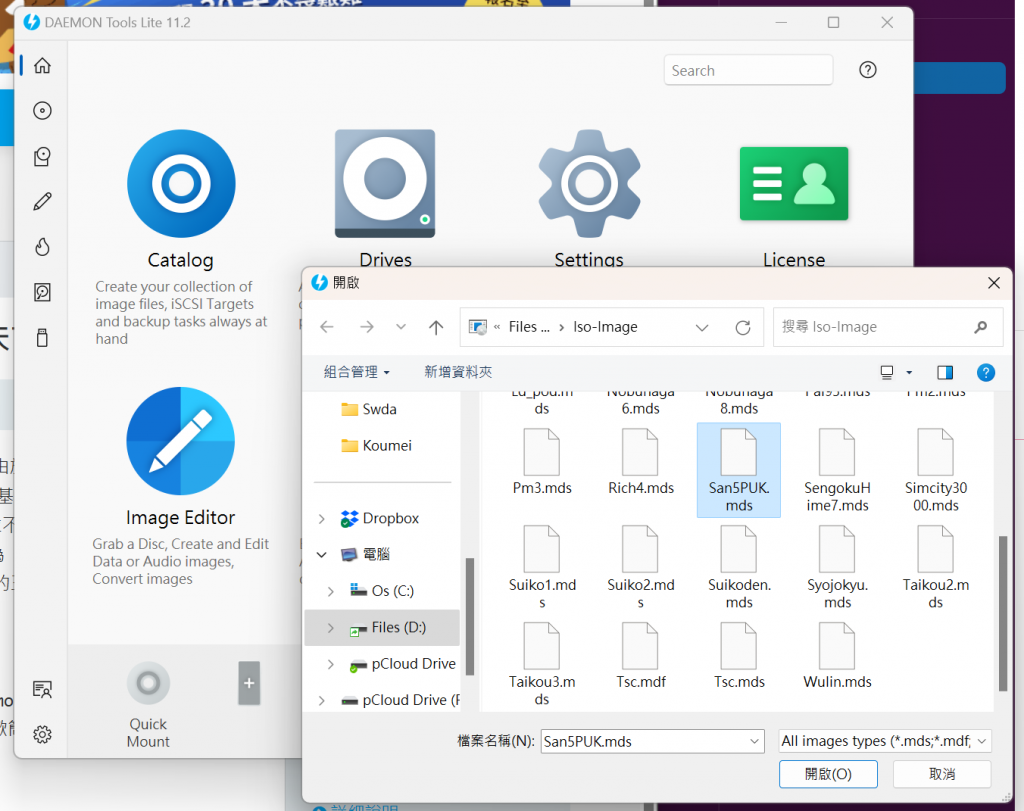
Task: Select the Taikou2.mds file
Action: 936,567
